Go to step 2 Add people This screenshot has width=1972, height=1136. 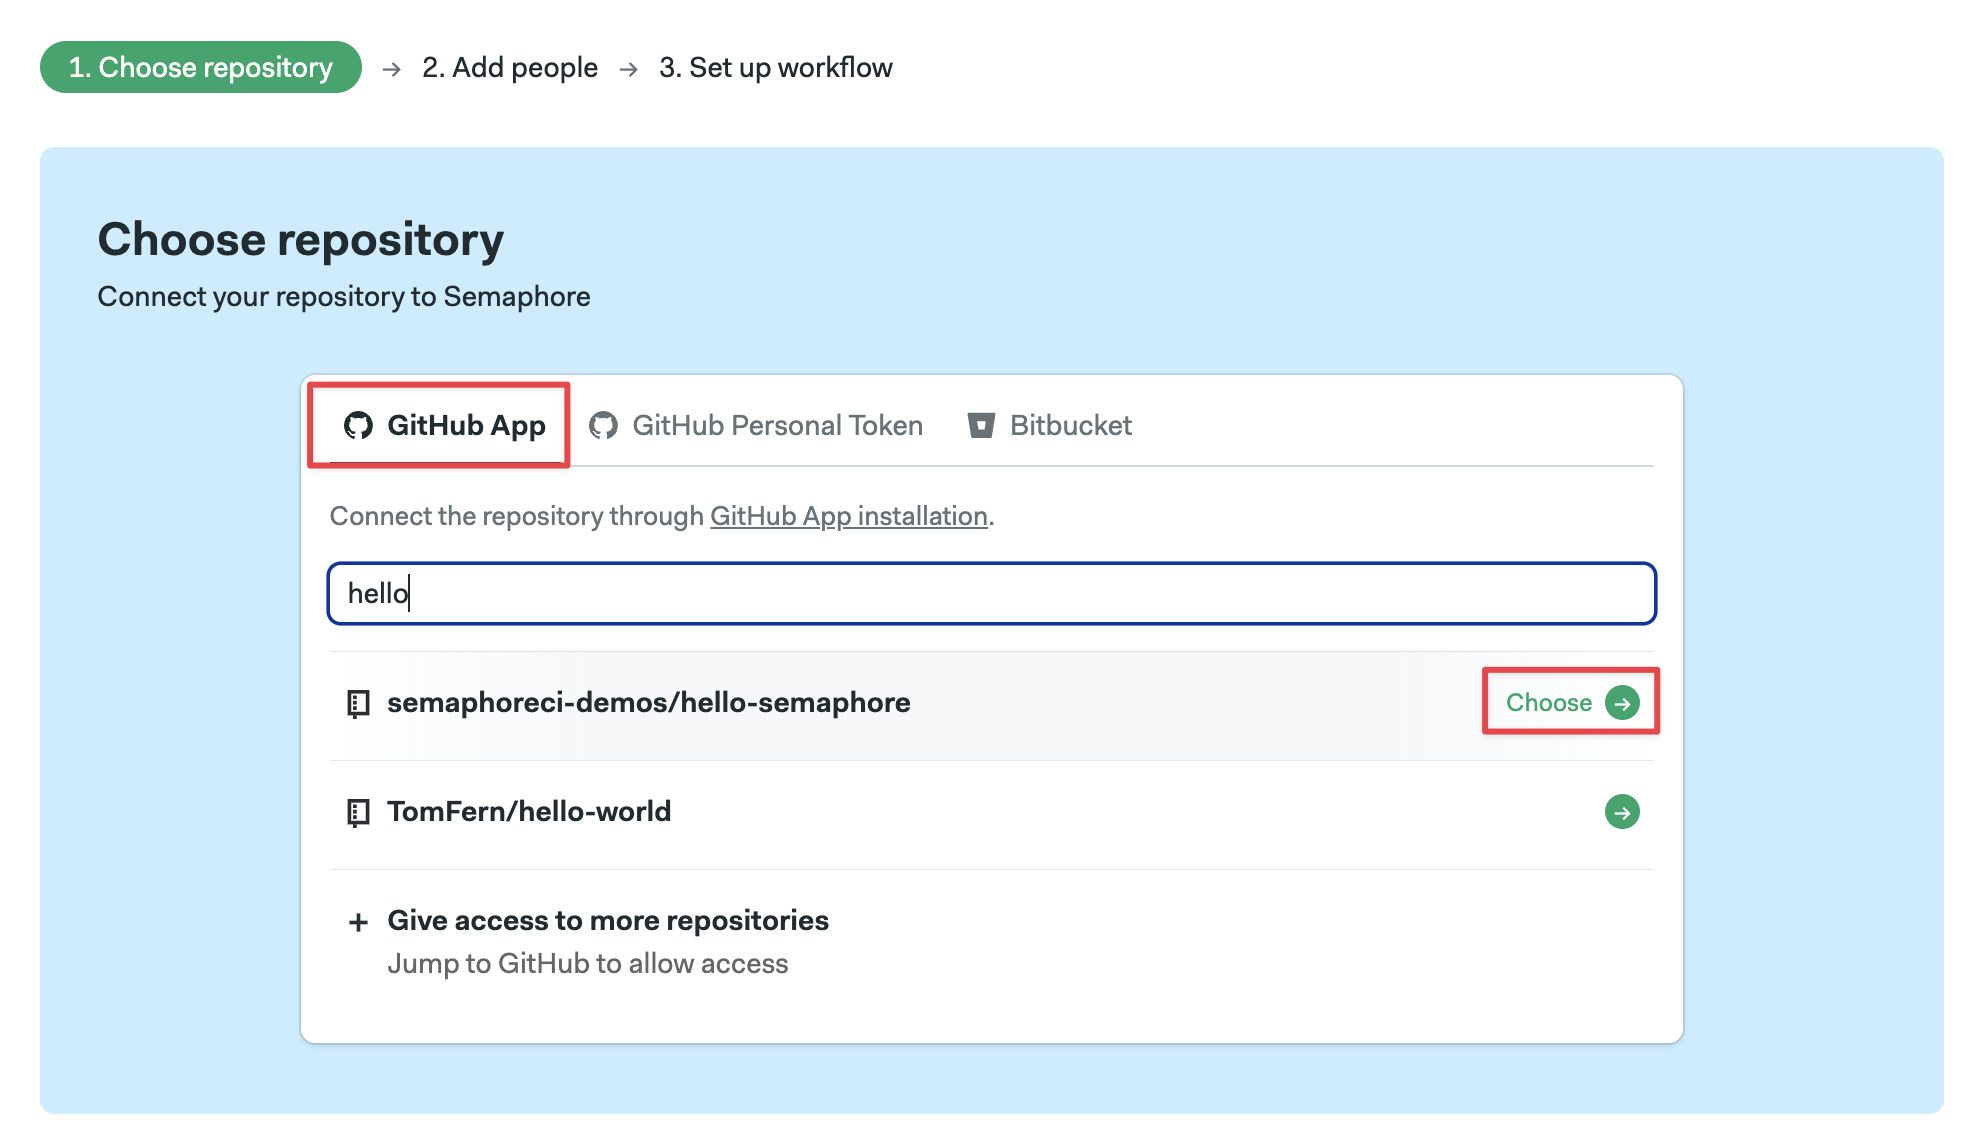[x=510, y=67]
